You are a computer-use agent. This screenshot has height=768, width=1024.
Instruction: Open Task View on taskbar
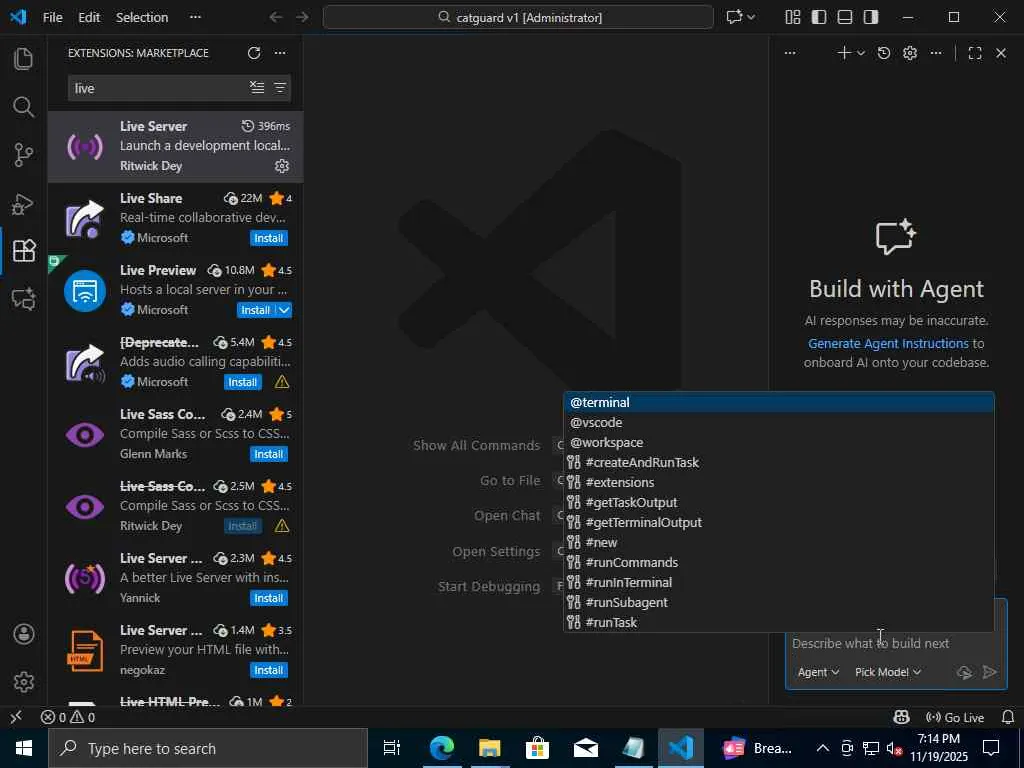(392, 748)
